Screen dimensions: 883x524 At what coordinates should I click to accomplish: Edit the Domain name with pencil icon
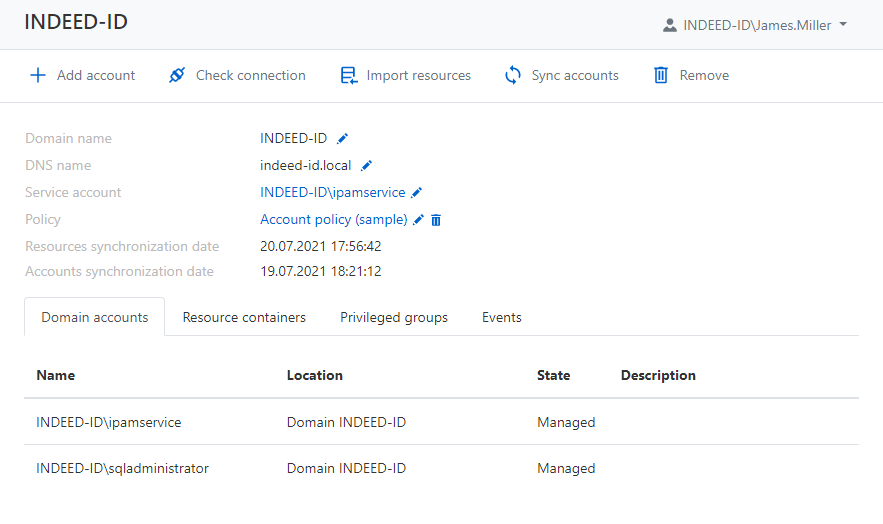[x=343, y=138]
